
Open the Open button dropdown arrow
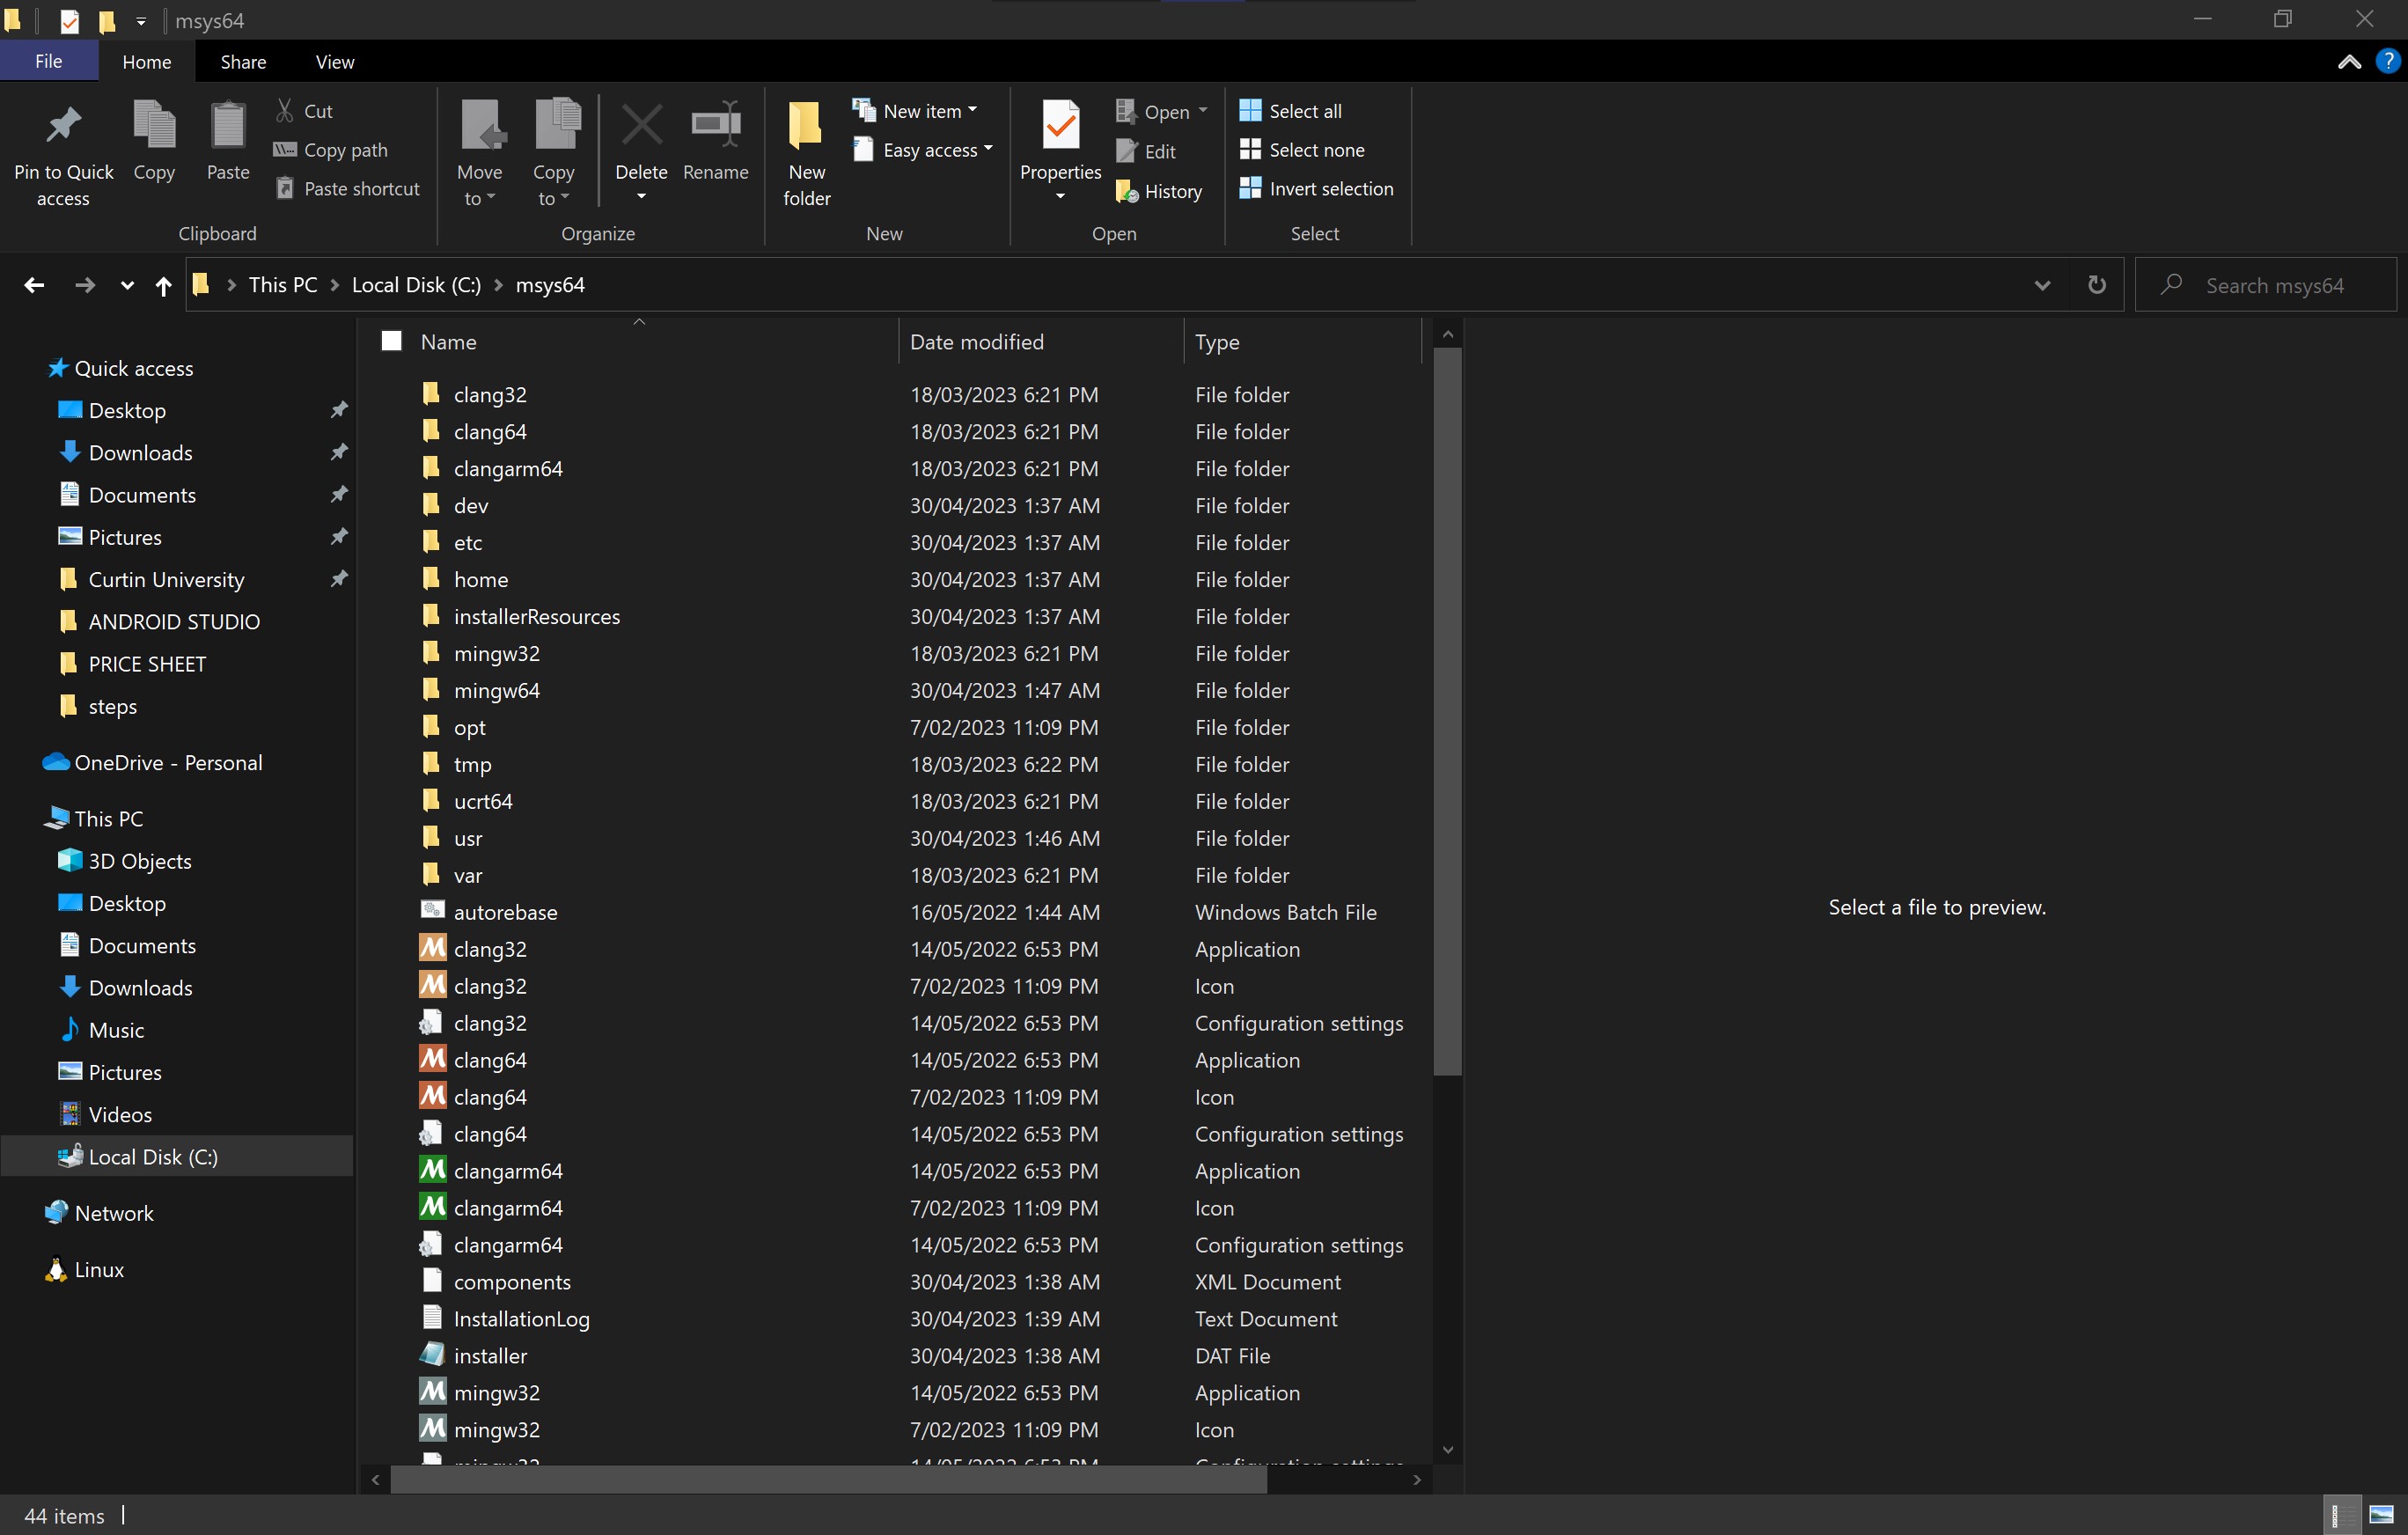1203,111
